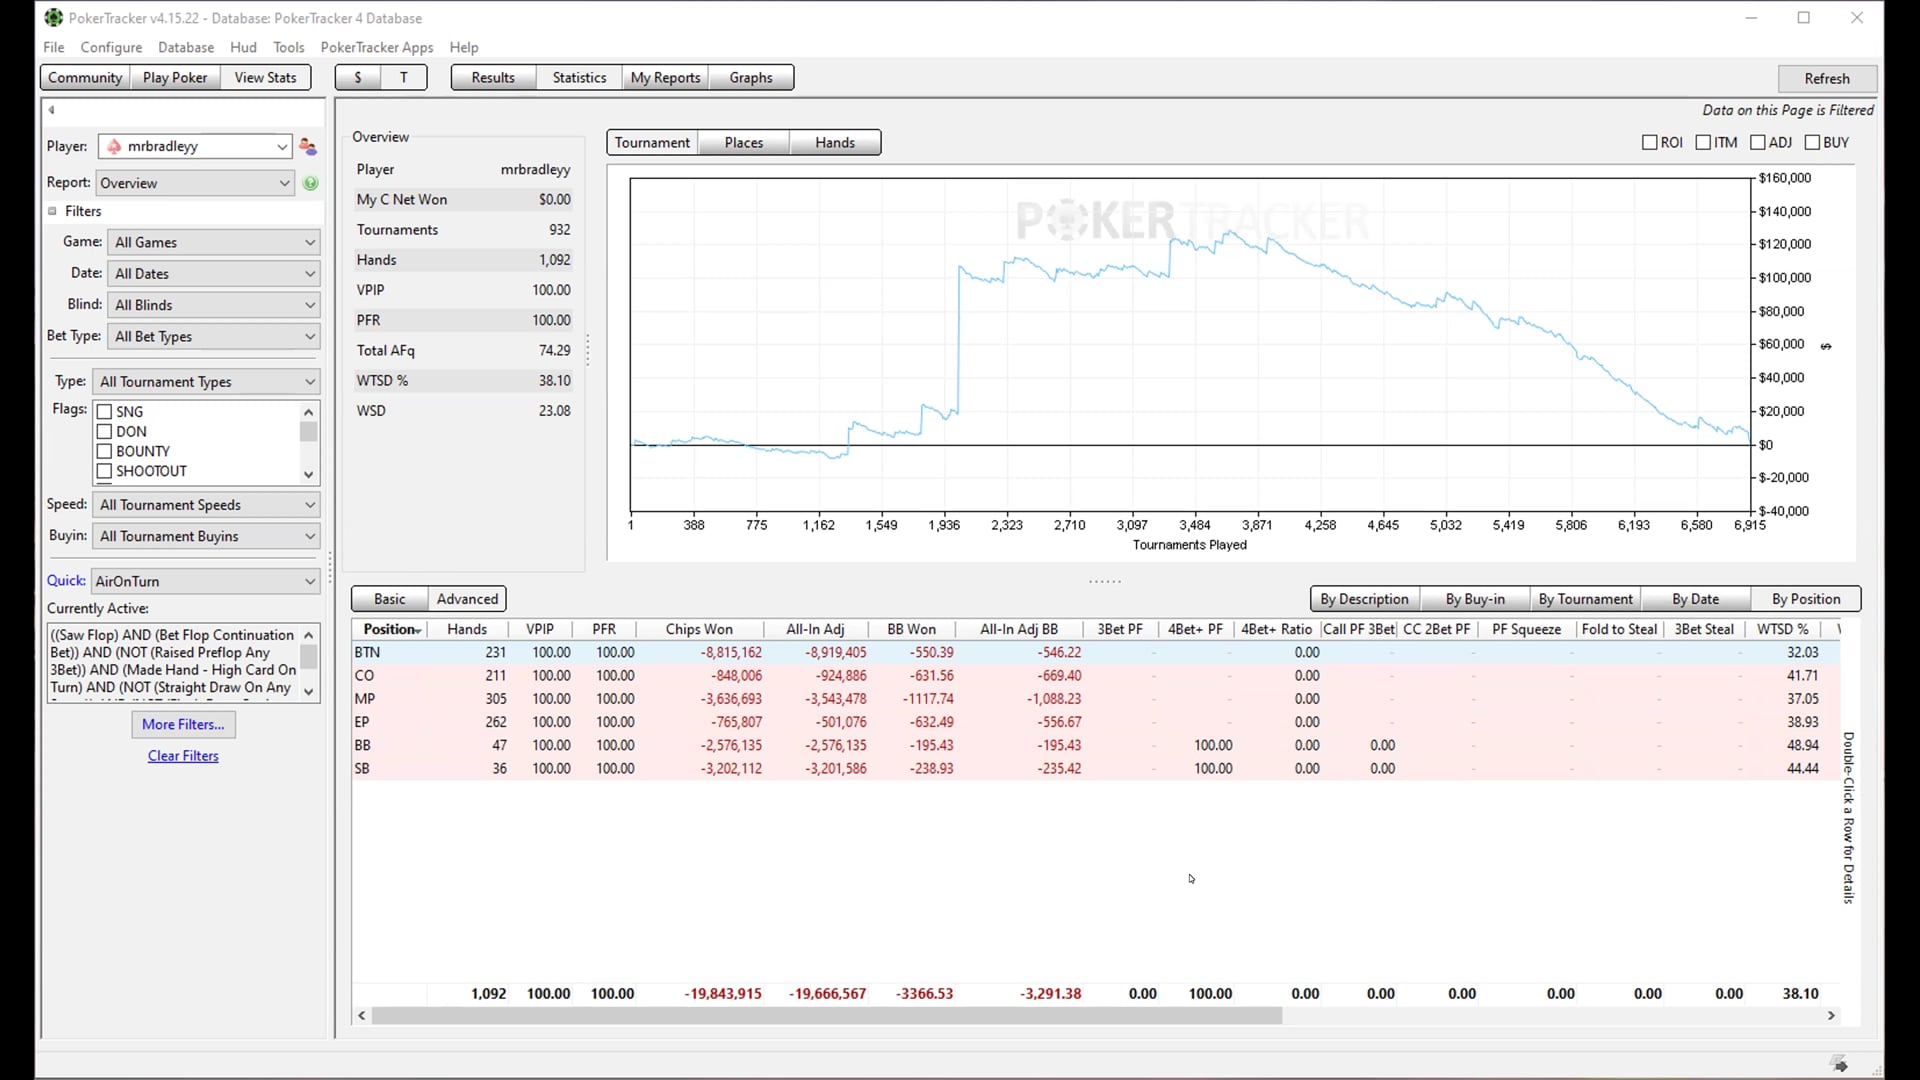Click the Clear Filters link
Screen dimensions: 1920x1080
(183, 756)
